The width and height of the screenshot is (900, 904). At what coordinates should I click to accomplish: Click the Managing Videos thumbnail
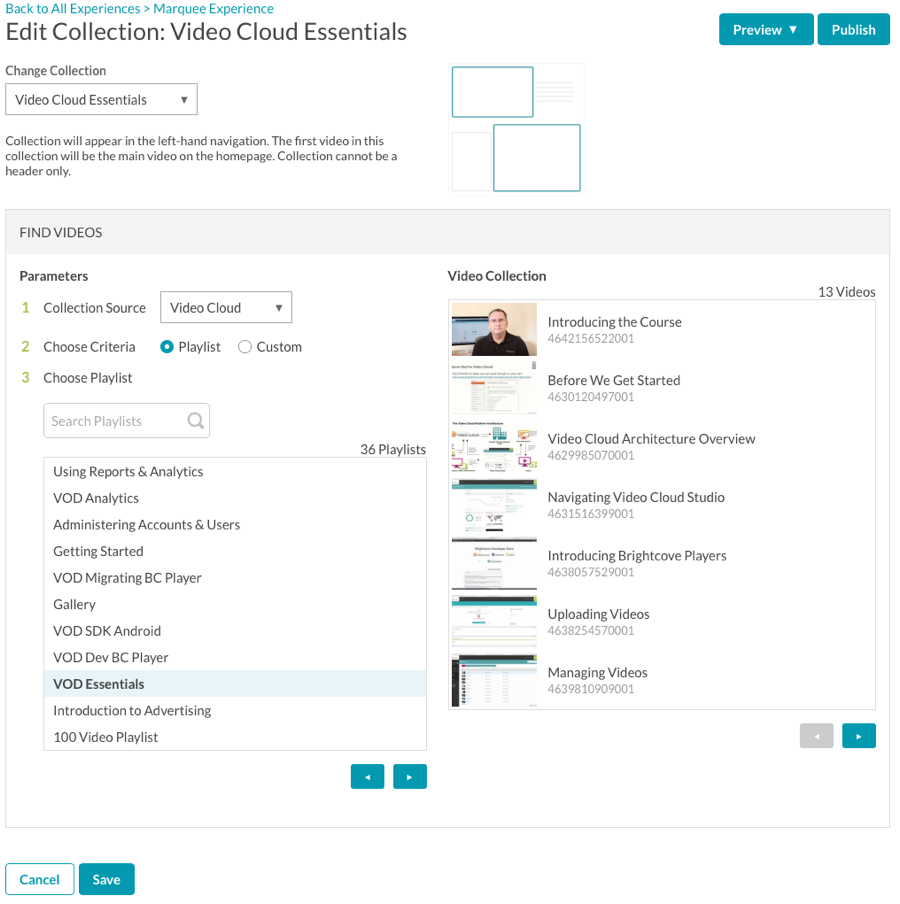point(494,680)
